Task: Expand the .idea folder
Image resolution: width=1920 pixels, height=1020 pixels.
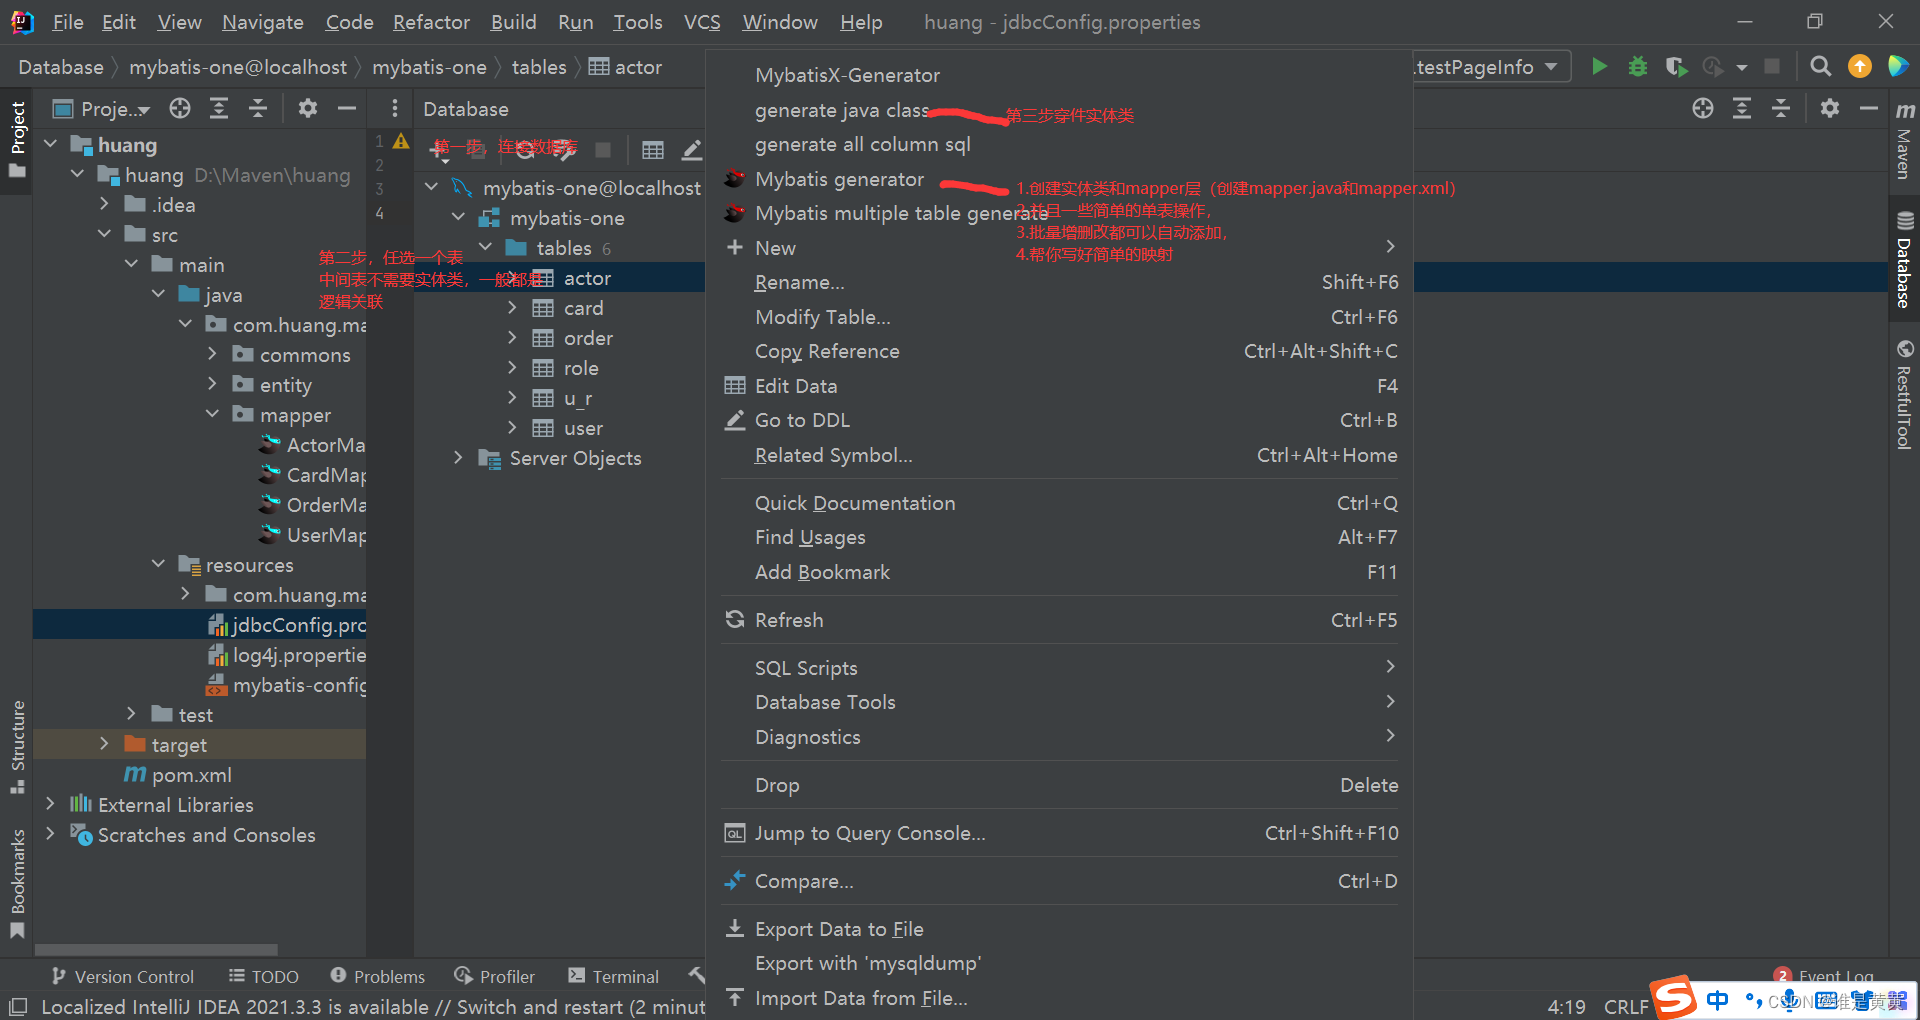Action: [x=104, y=205]
